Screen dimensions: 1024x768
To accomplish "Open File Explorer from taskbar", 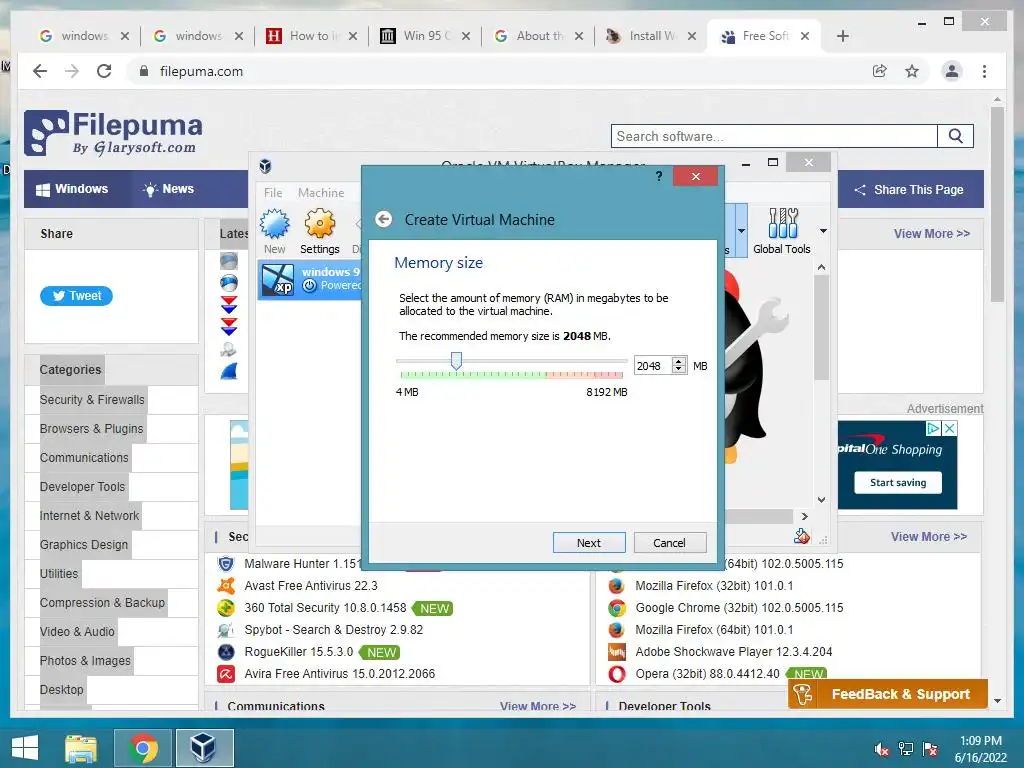I will tap(81, 748).
